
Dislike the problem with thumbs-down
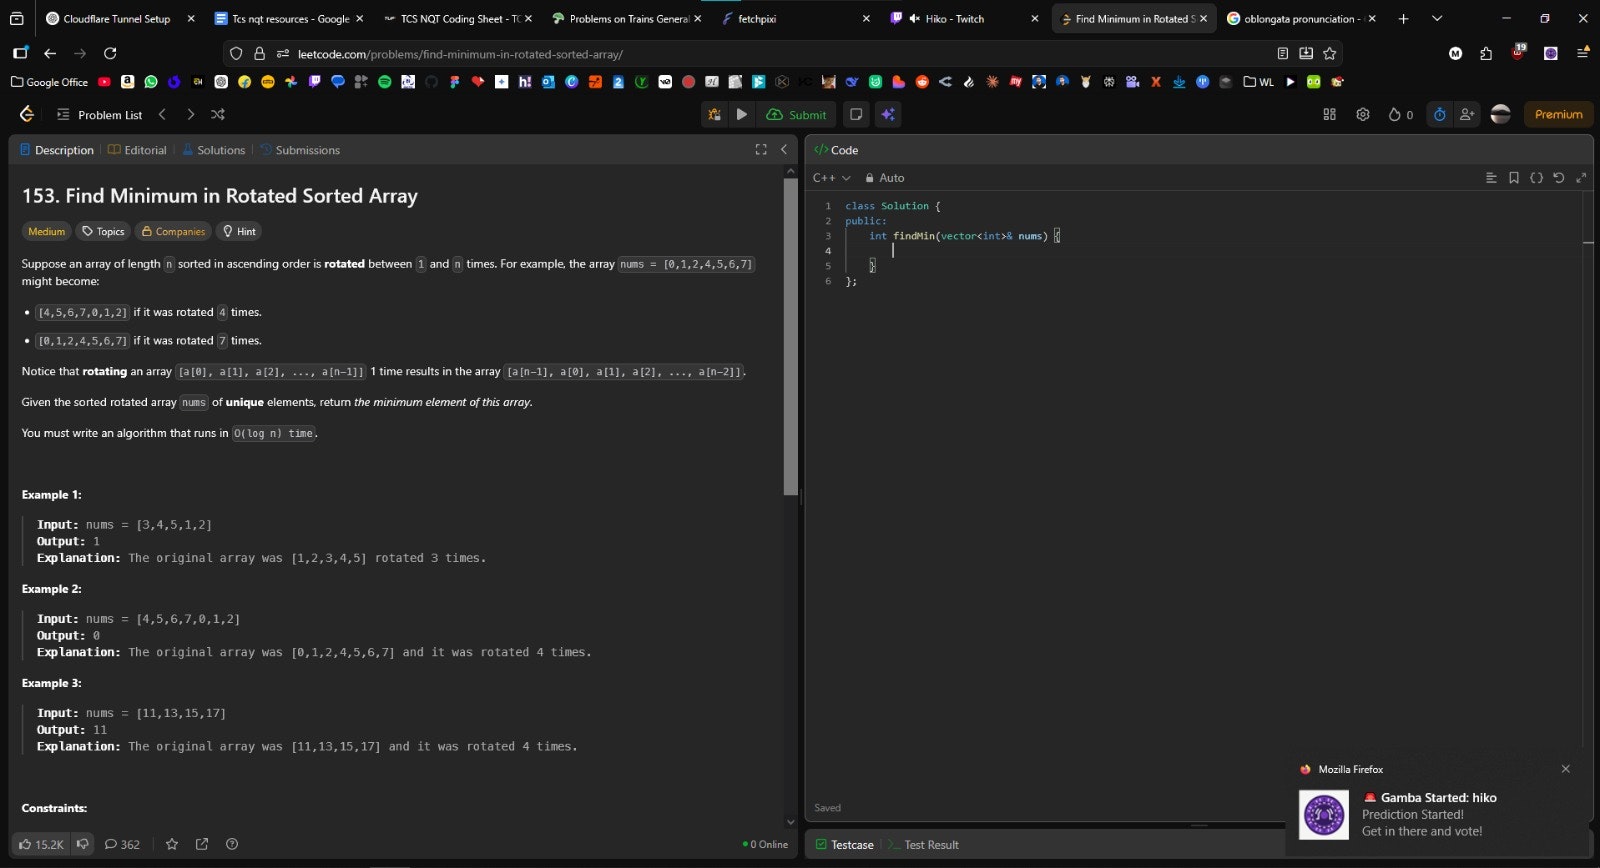(x=83, y=844)
